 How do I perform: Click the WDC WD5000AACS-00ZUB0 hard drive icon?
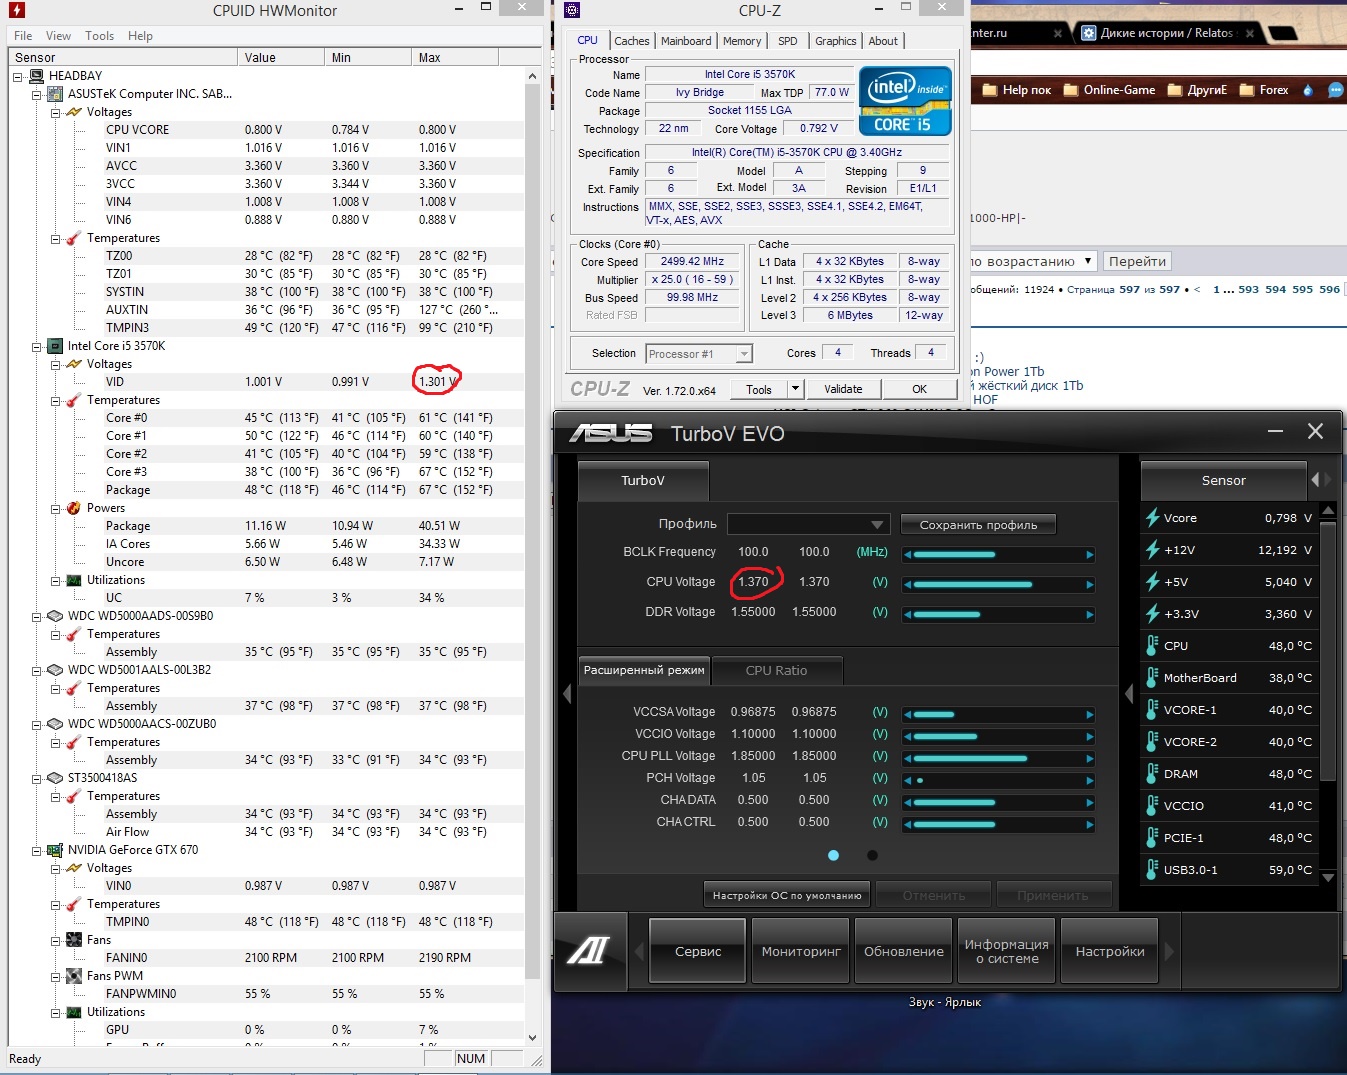click(55, 724)
